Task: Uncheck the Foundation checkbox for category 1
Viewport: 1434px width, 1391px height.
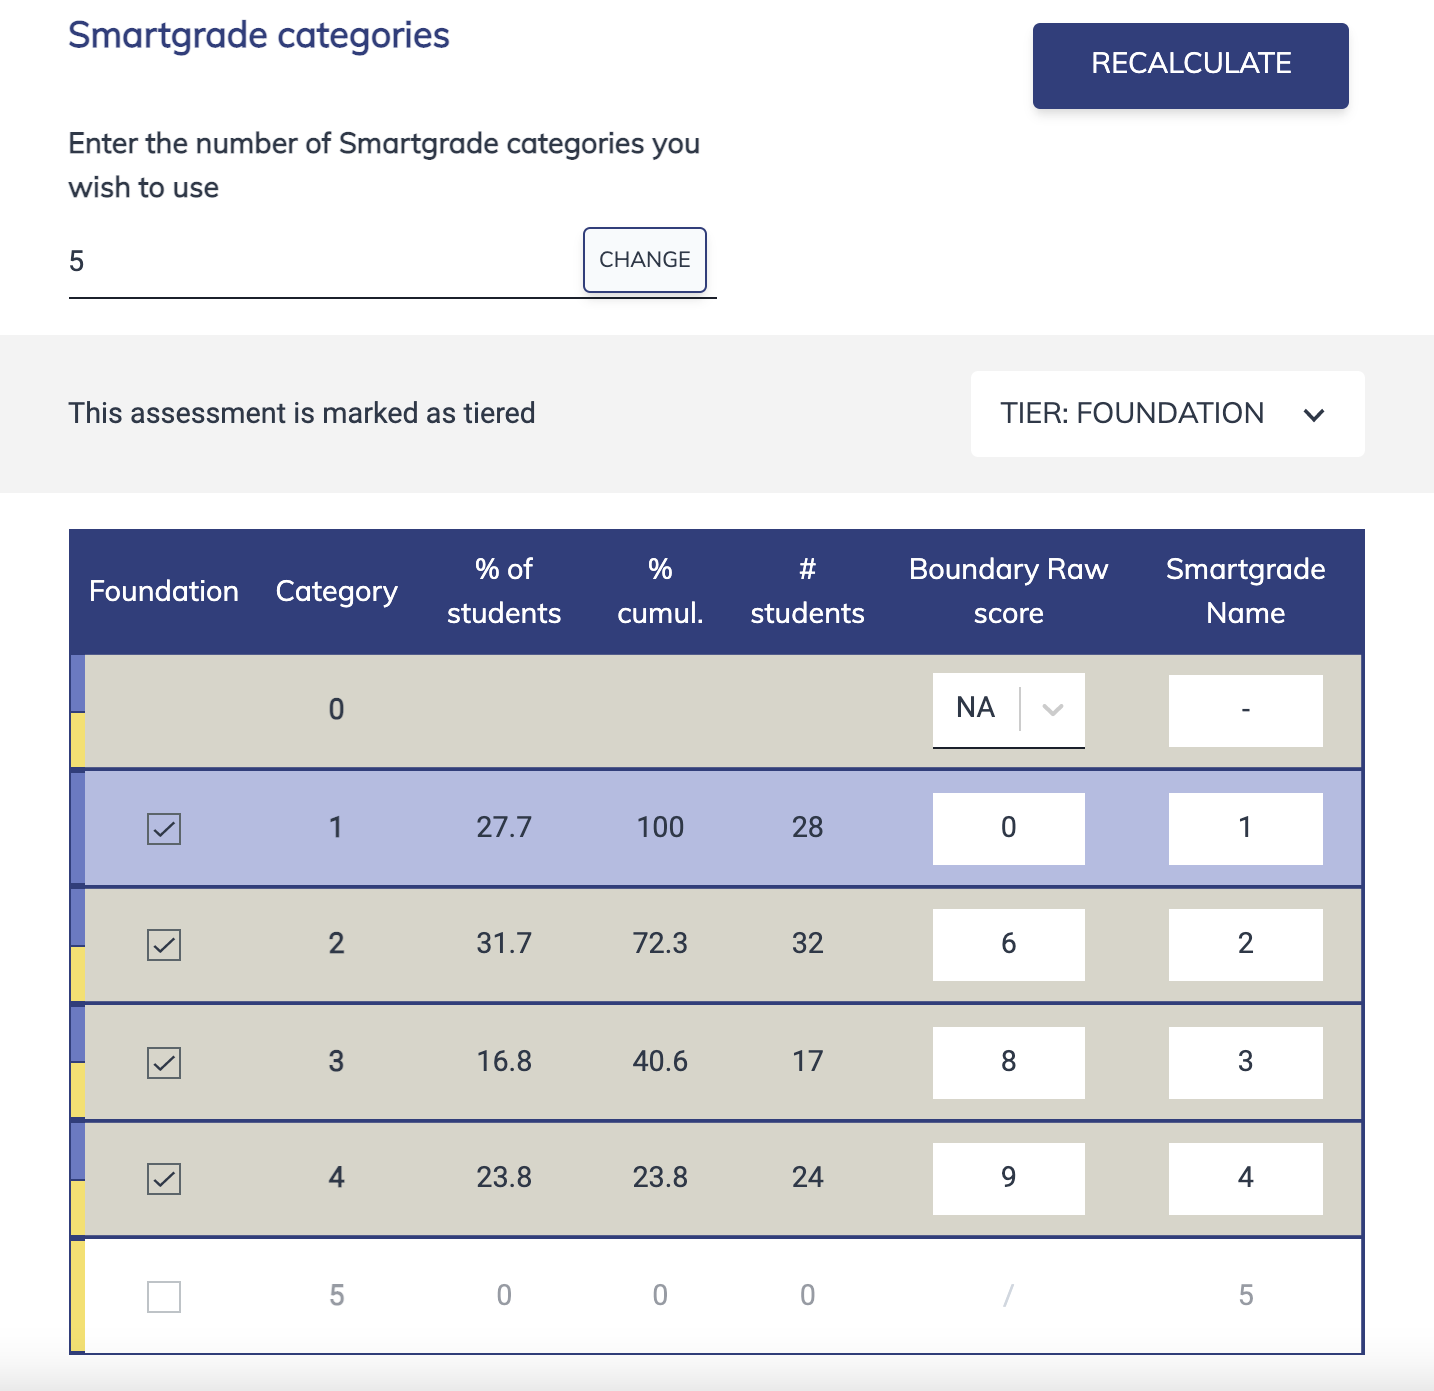Action: 163,828
